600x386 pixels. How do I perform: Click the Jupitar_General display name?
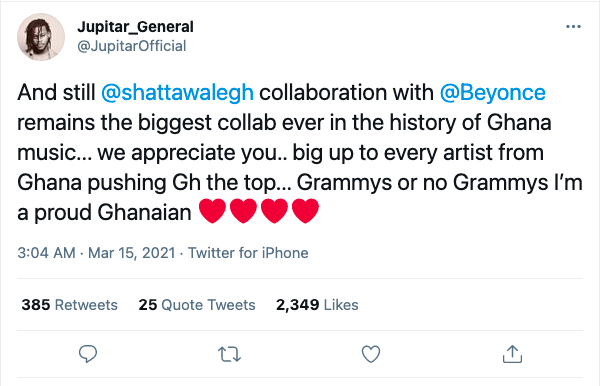click(135, 27)
